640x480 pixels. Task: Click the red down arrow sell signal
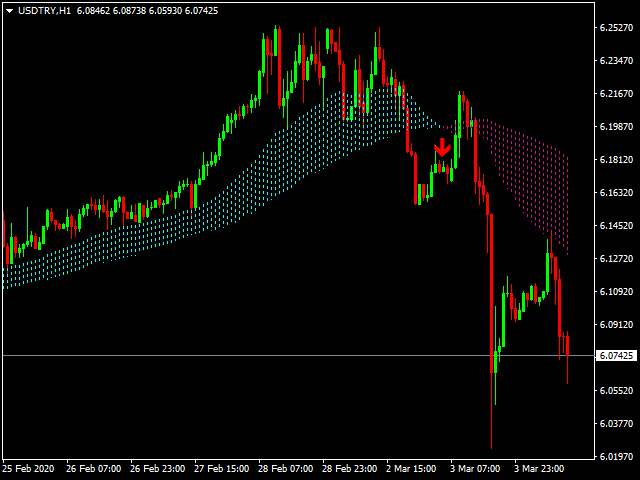(x=442, y=149)
